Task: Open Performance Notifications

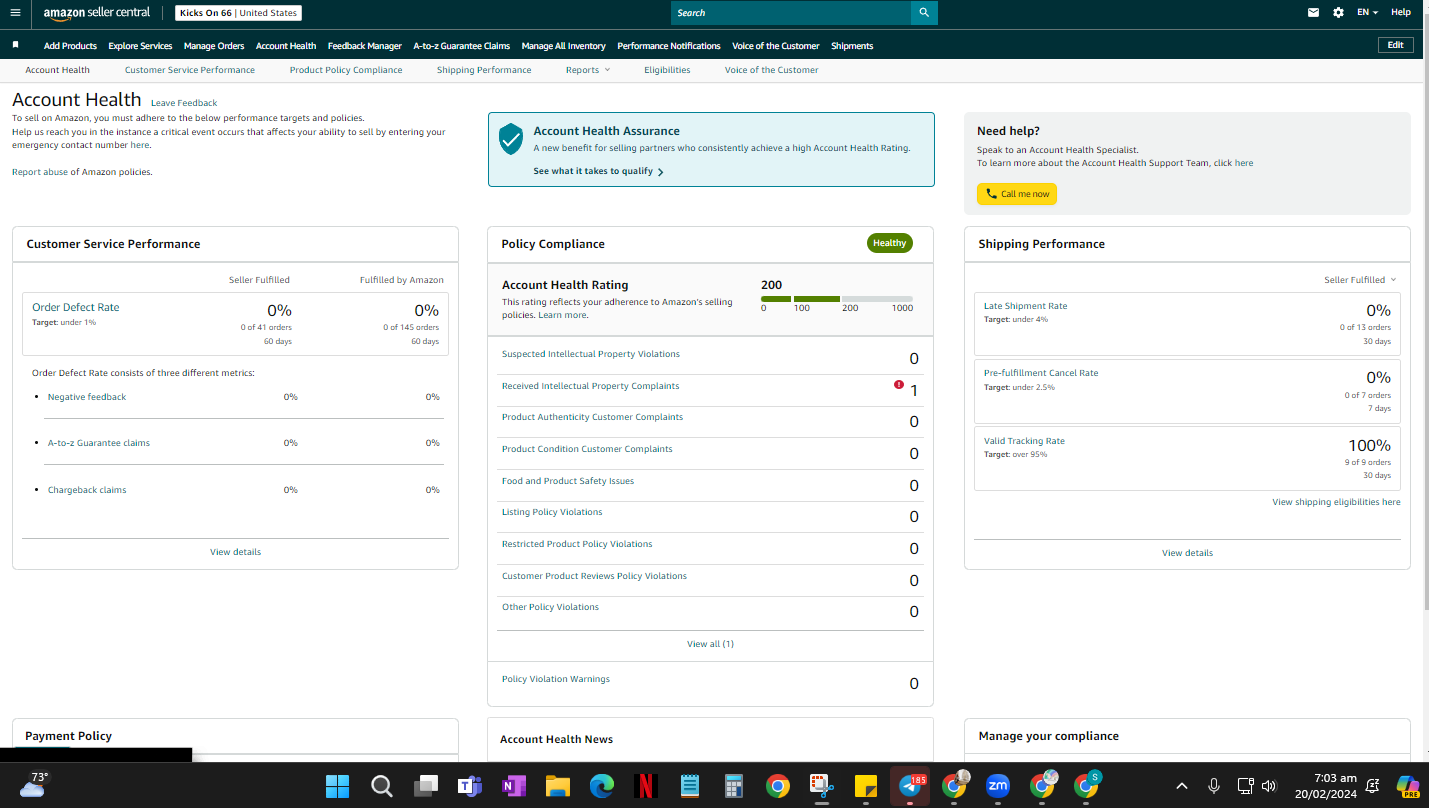Action: click(669, 46)
